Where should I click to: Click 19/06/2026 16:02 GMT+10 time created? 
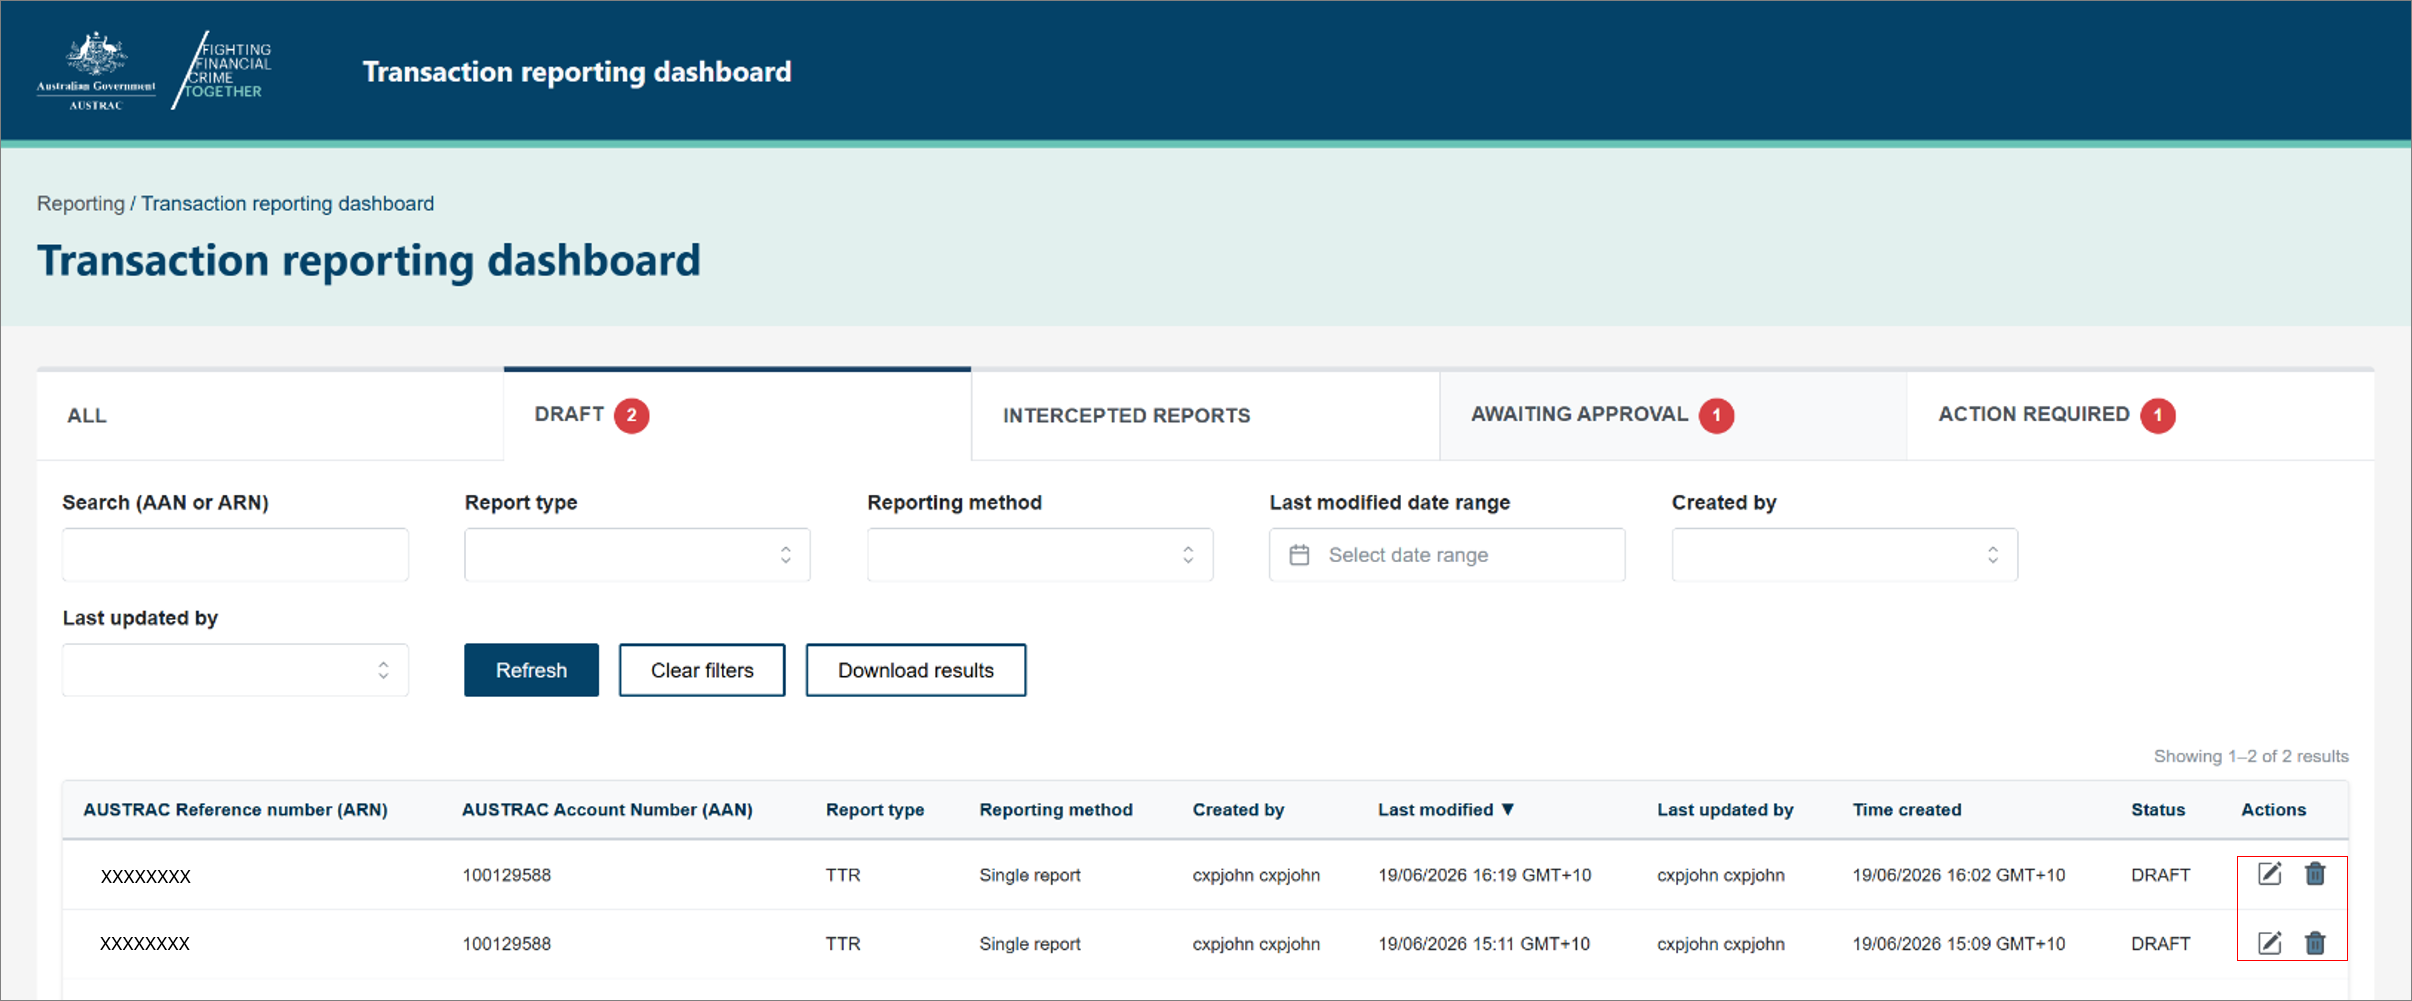(1958, 875)
